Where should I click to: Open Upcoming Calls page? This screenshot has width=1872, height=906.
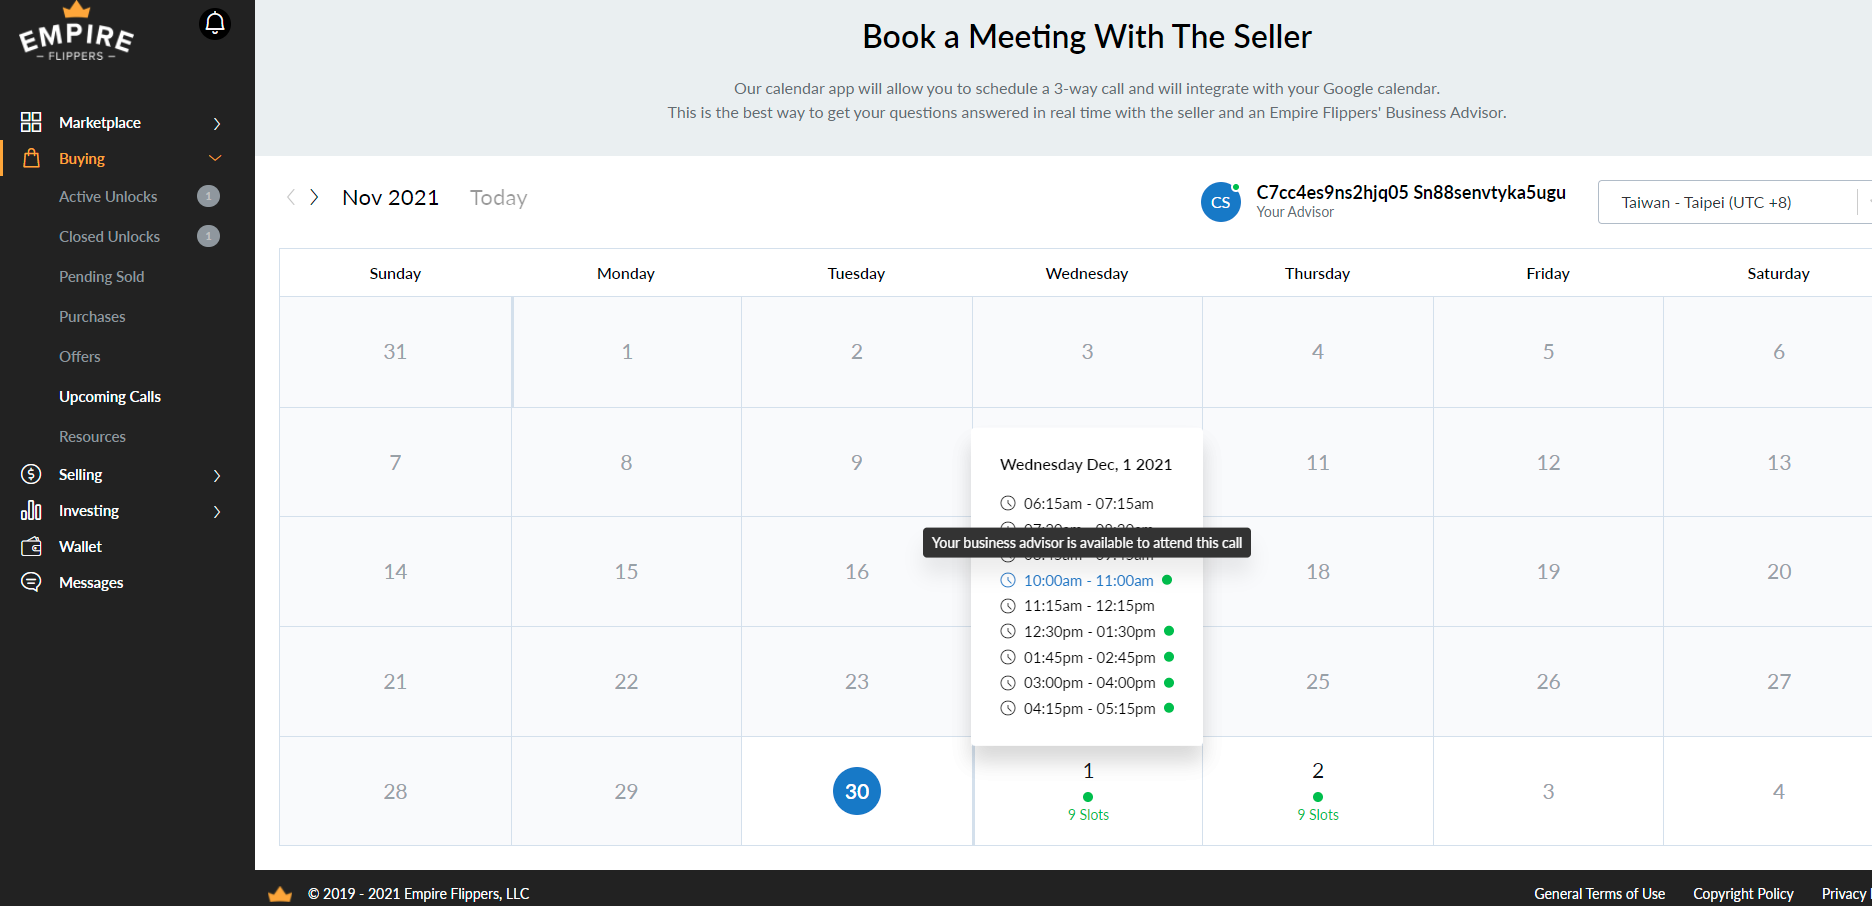coord(110,396)
